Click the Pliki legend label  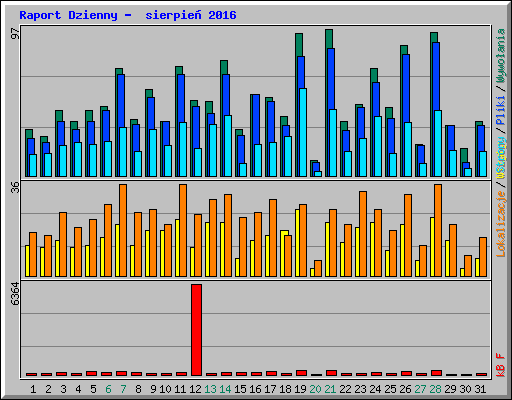click(x=501, y=111)
